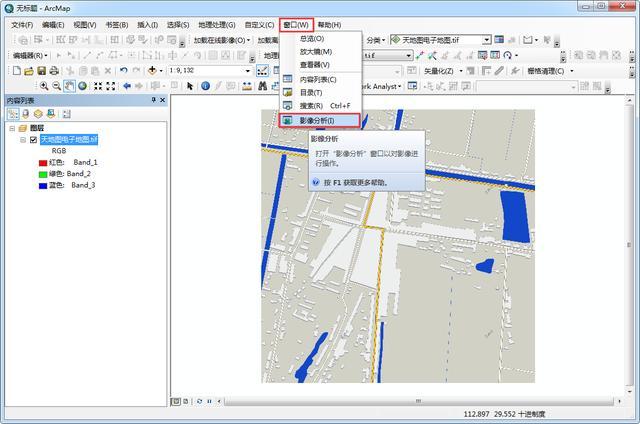Open the 视图(V) menu
The height and width of the screenshot is (424, 640).
84,25
